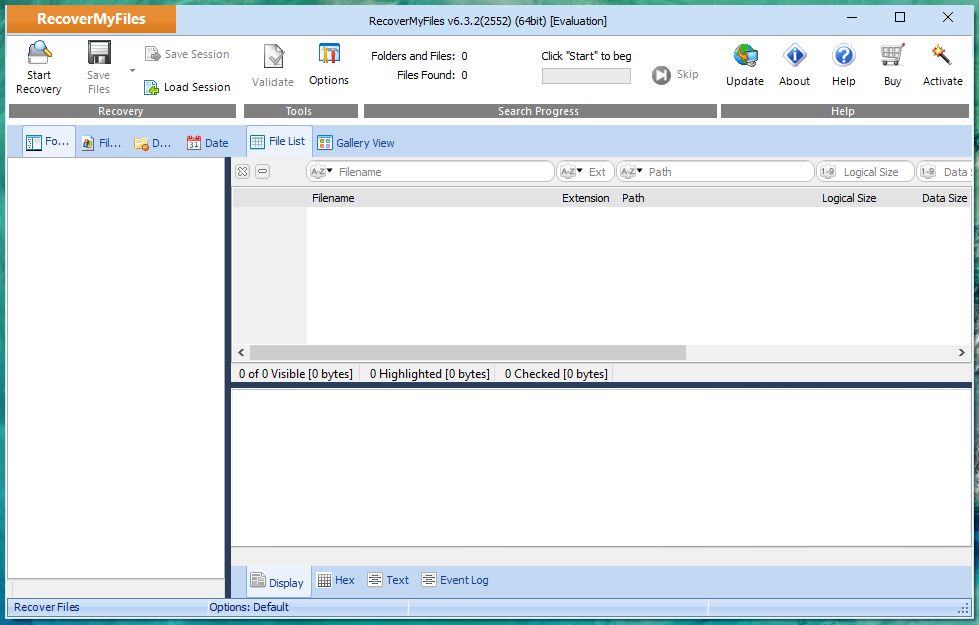The height and width of the screenshot is (625, 979).
Task: Open the Path filter dropdown arrow
Action: pos(640,171)
